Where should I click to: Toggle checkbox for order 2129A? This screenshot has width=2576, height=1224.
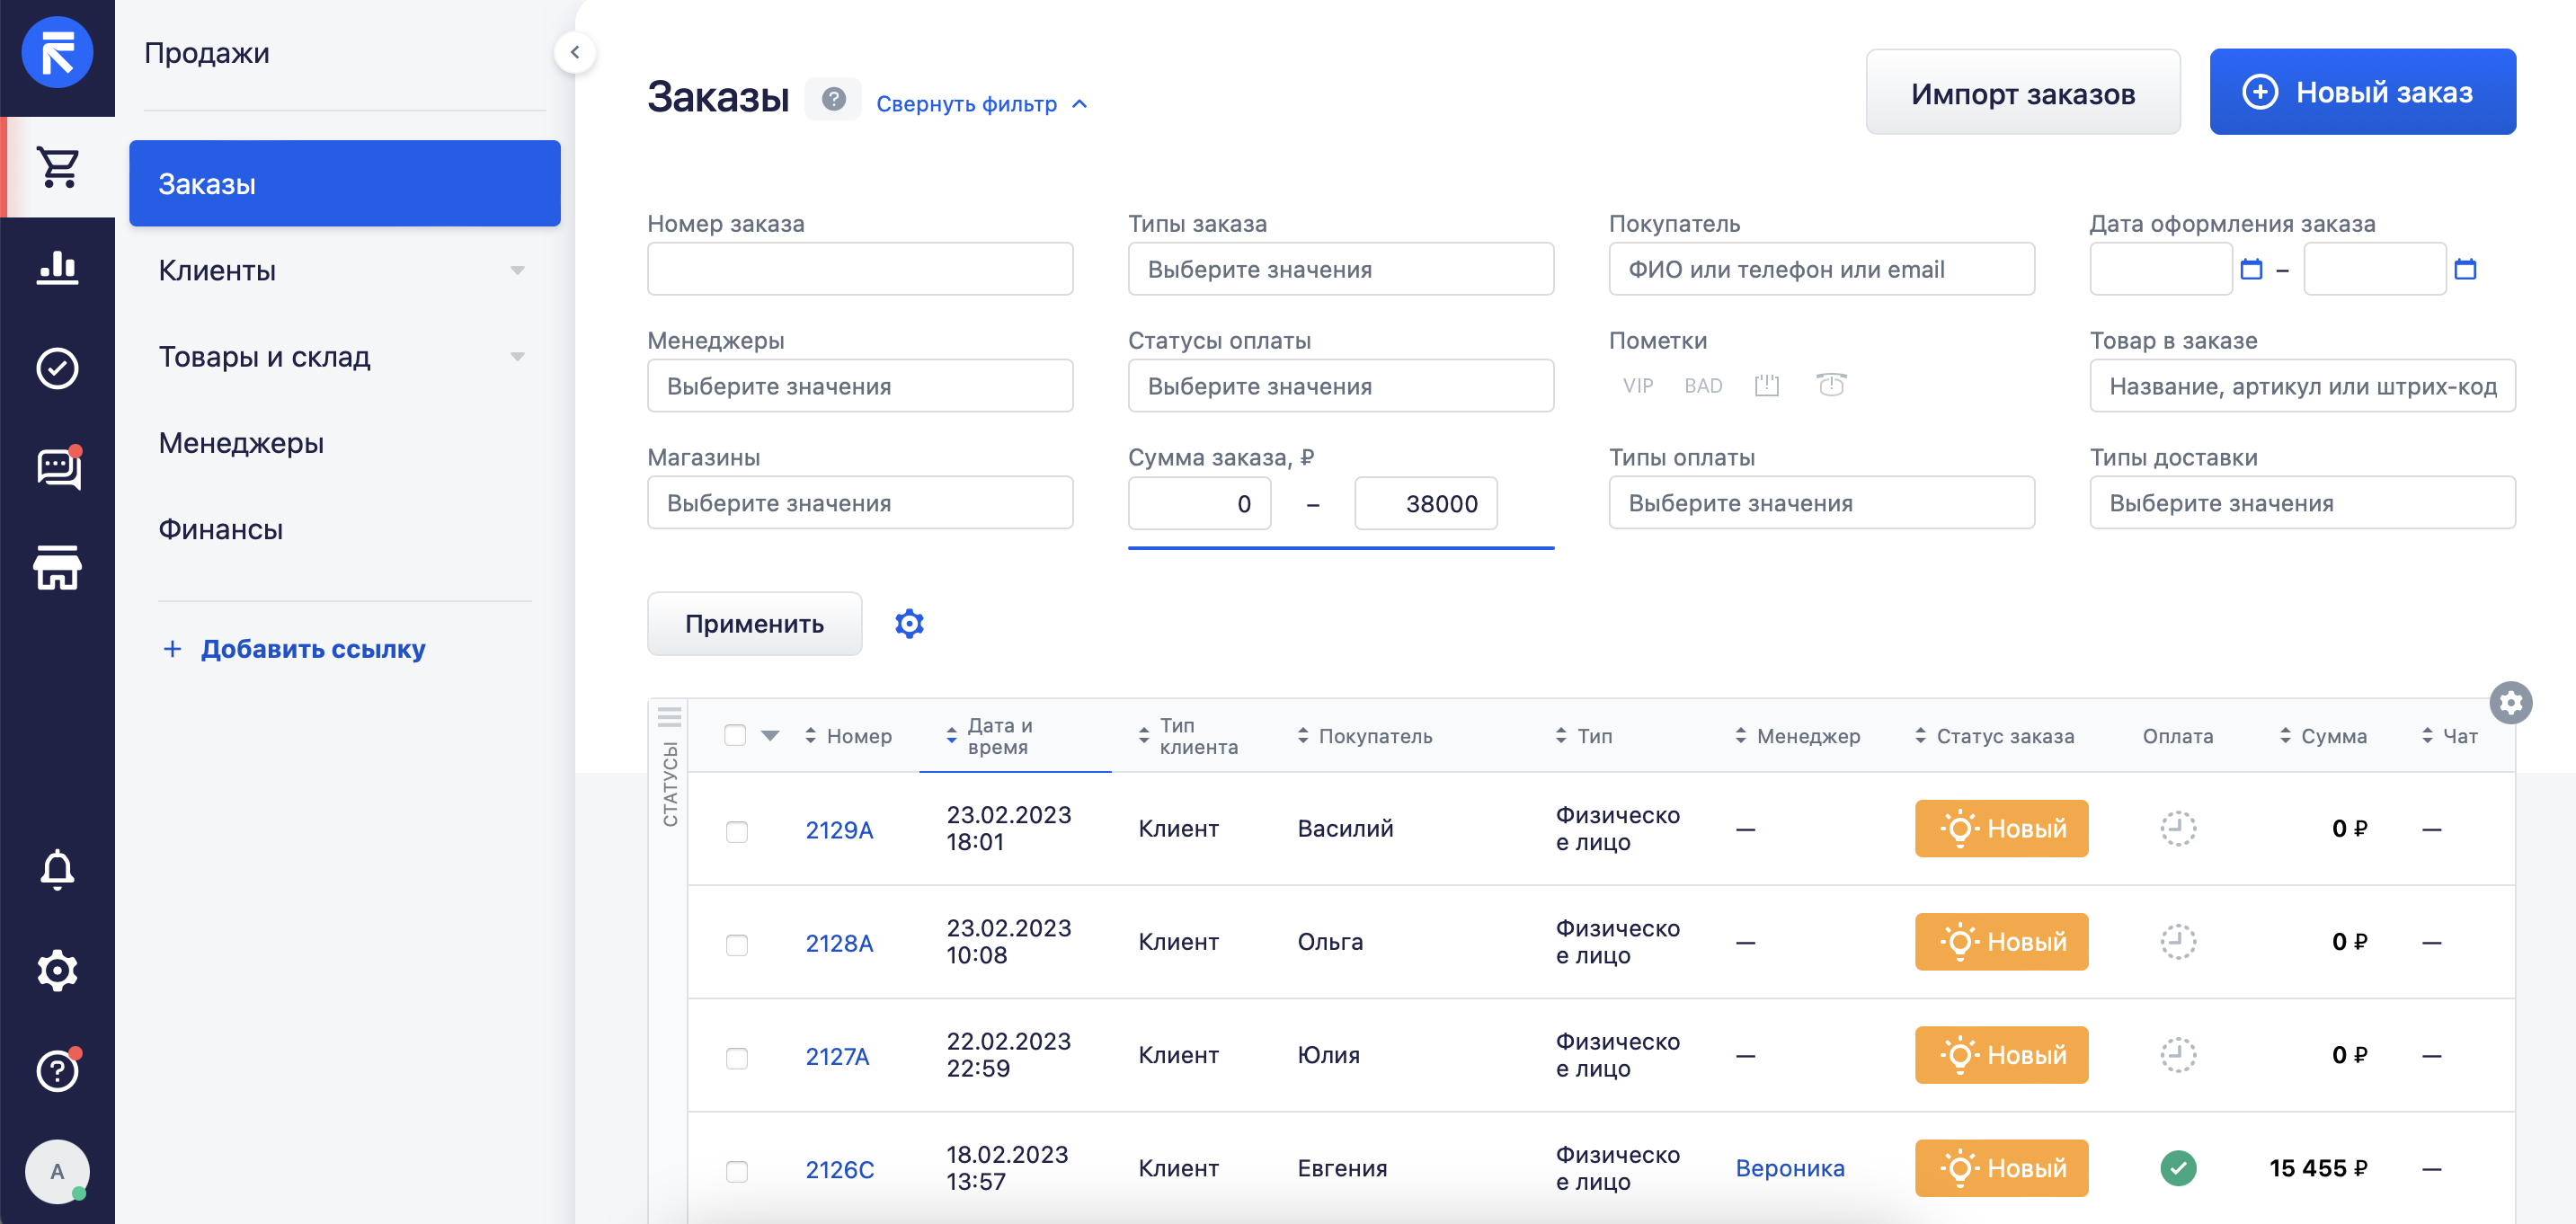coord(736,831)
